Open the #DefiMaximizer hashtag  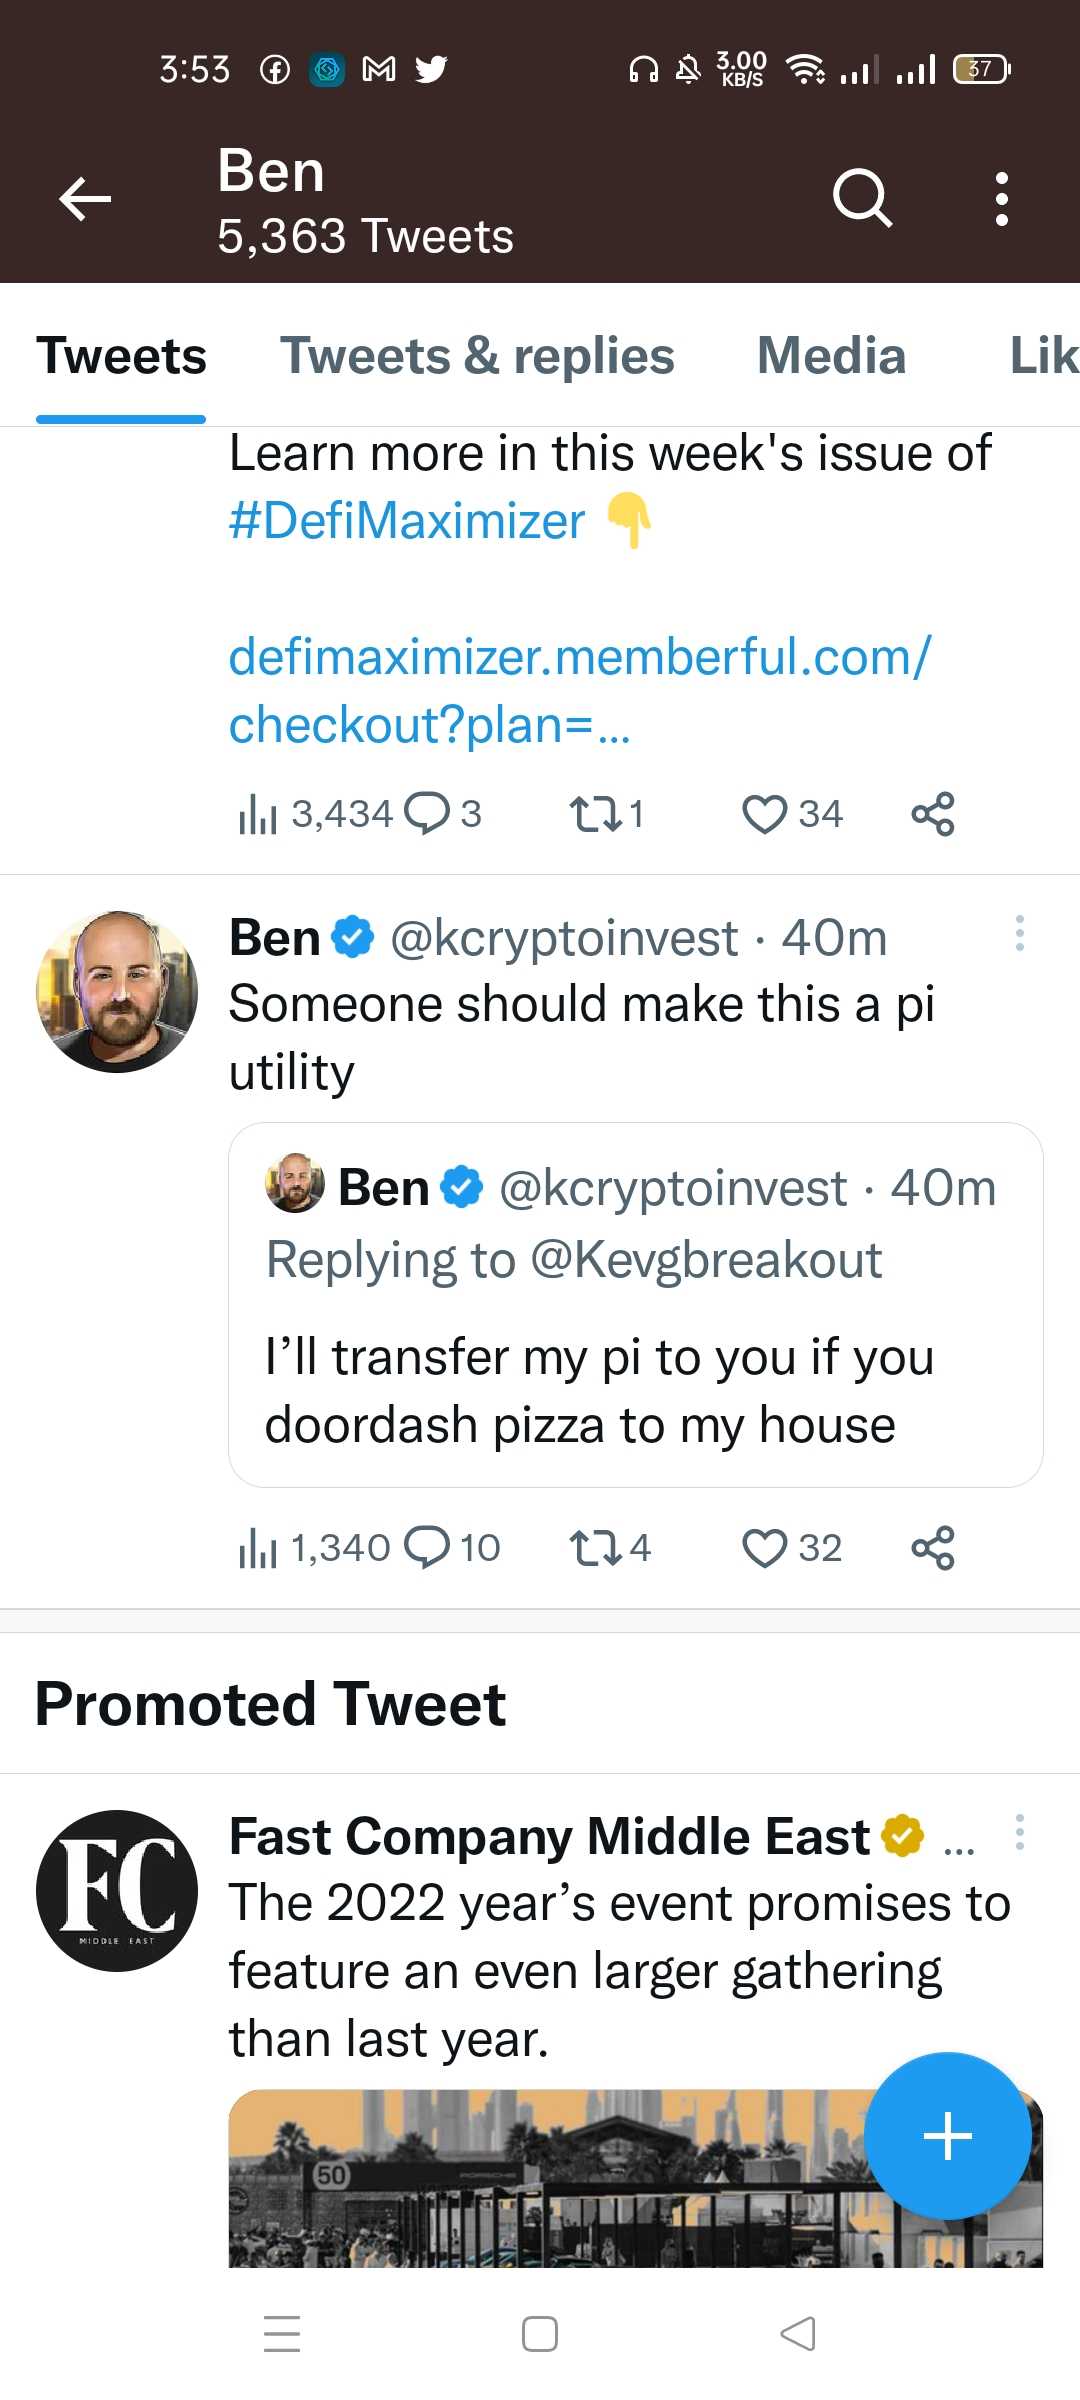coord(406,521)
